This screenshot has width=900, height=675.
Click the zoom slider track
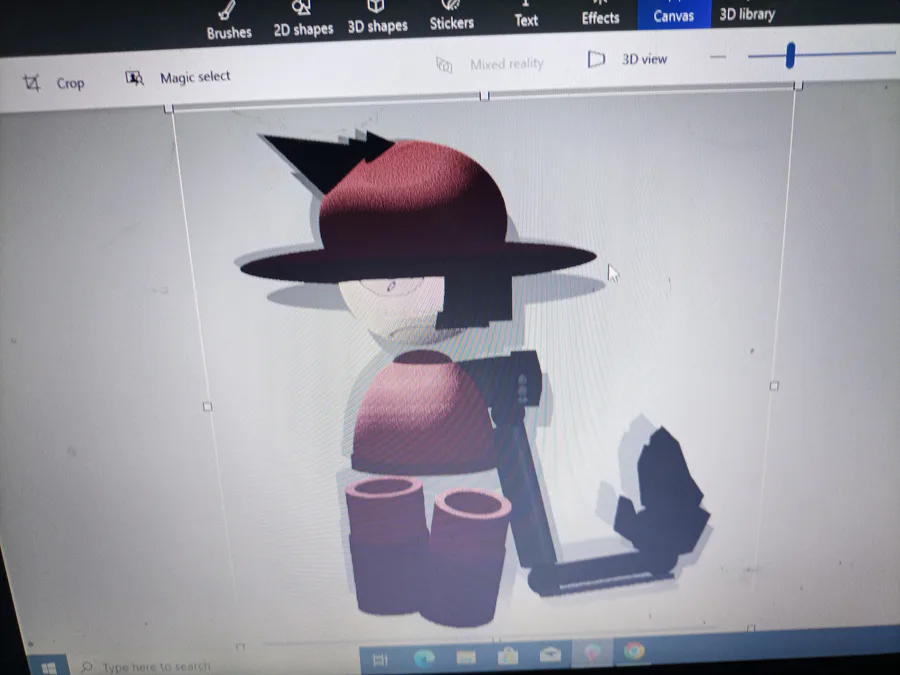[x=821, y=55]
